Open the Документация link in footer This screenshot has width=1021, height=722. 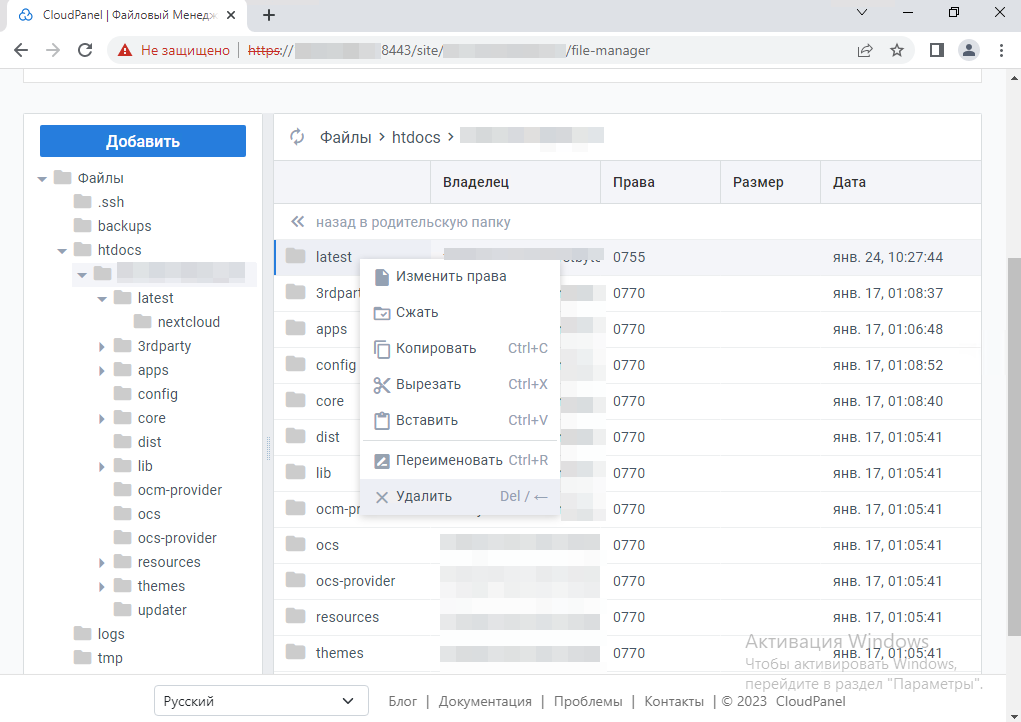pyautogui.click(x=485, y=701)
